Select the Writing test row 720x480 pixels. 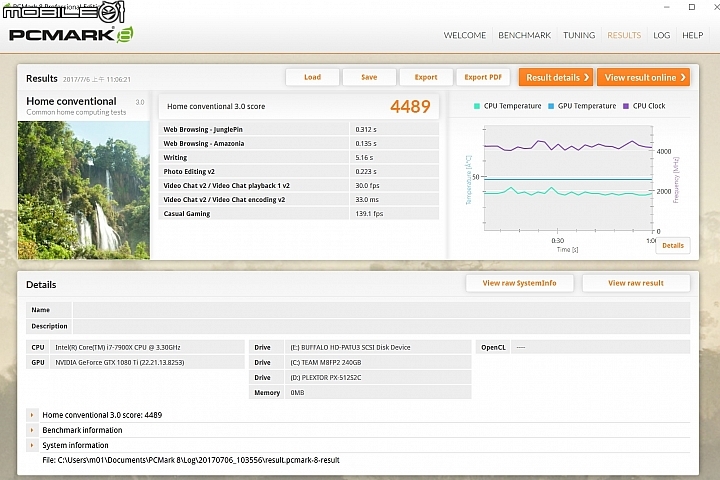[298, 158]
